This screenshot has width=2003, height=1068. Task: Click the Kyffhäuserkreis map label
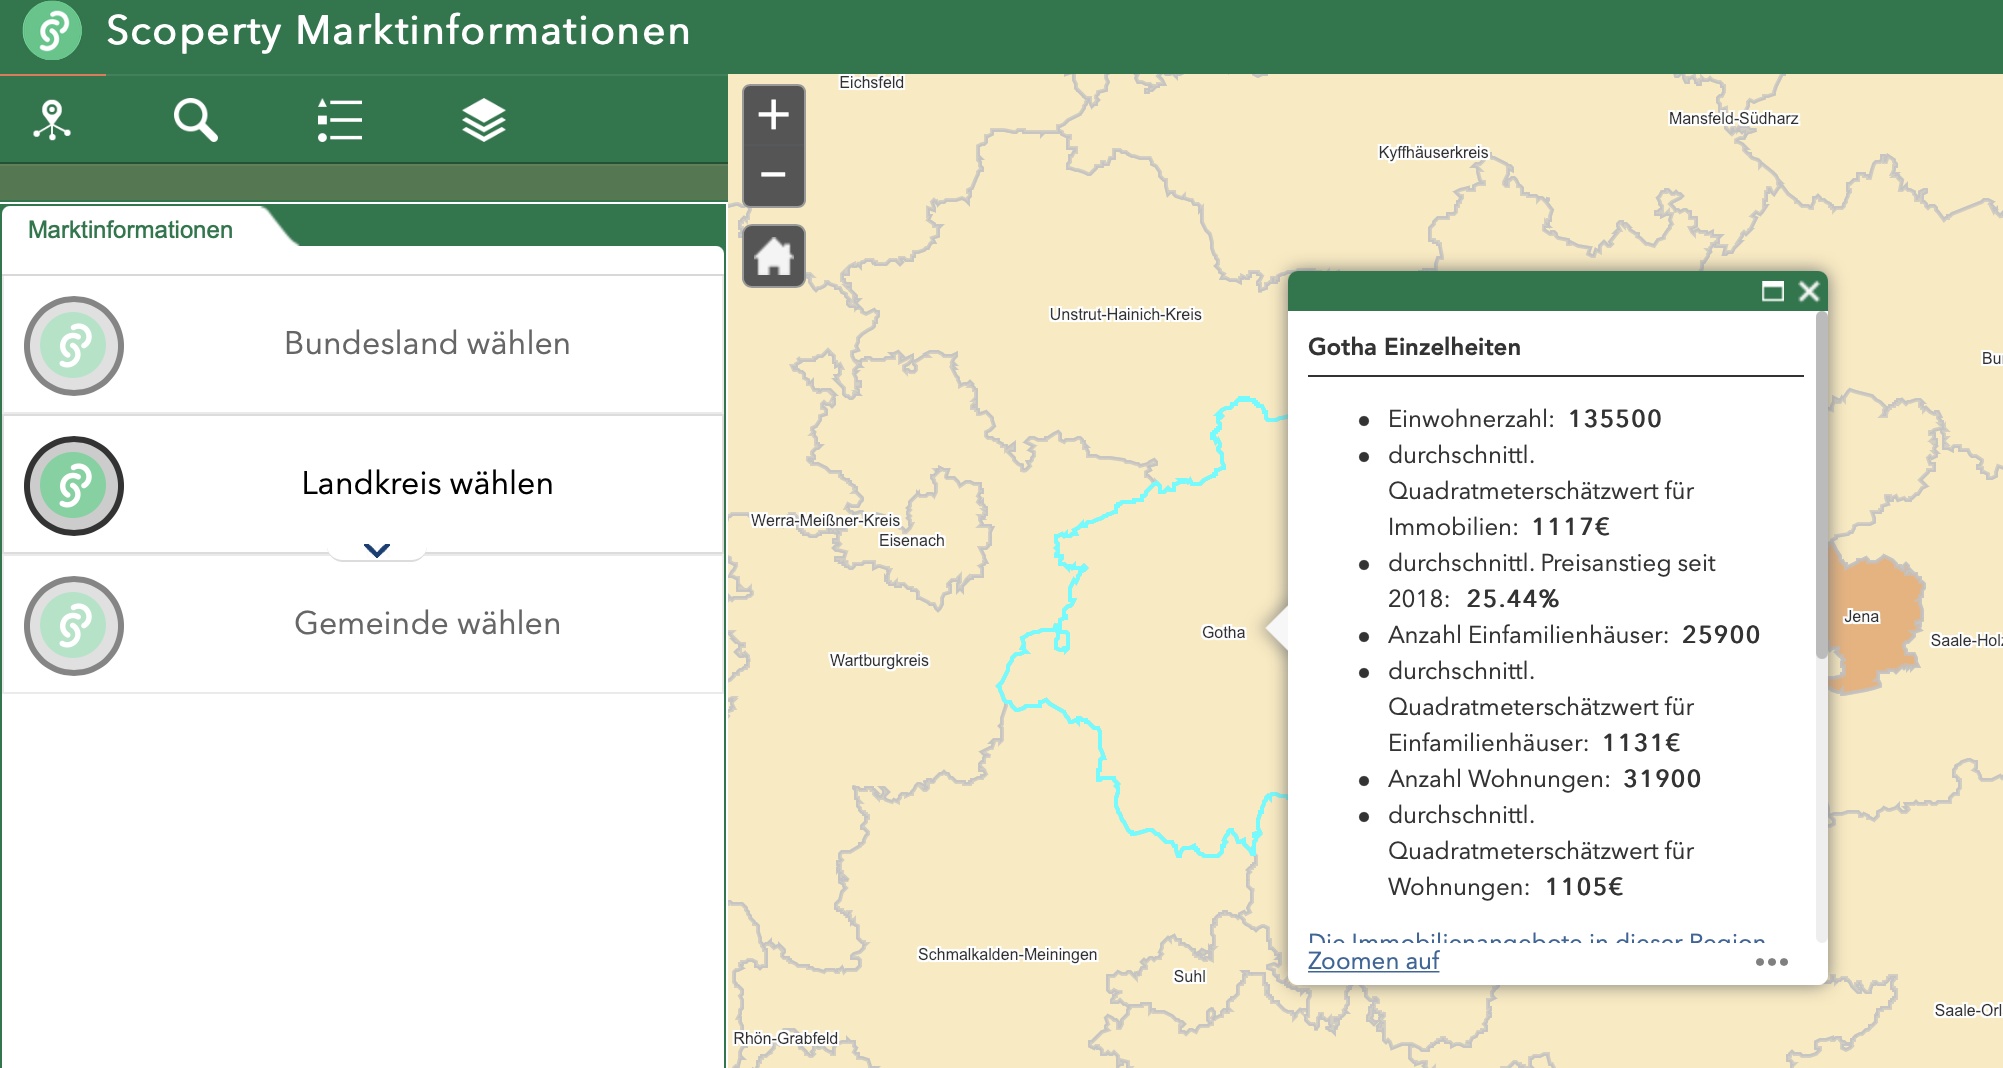click(x=1433, y=152)
